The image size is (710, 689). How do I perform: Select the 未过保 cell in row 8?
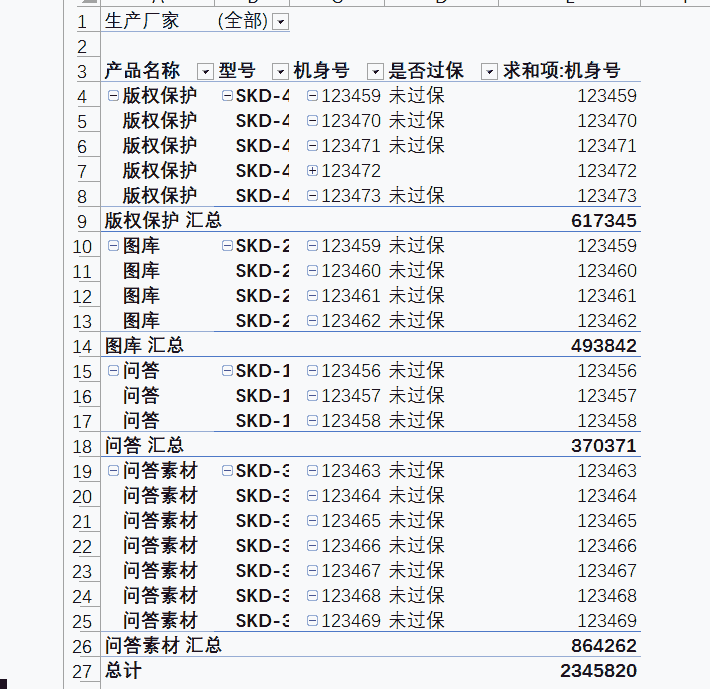[x=417, y=196]
